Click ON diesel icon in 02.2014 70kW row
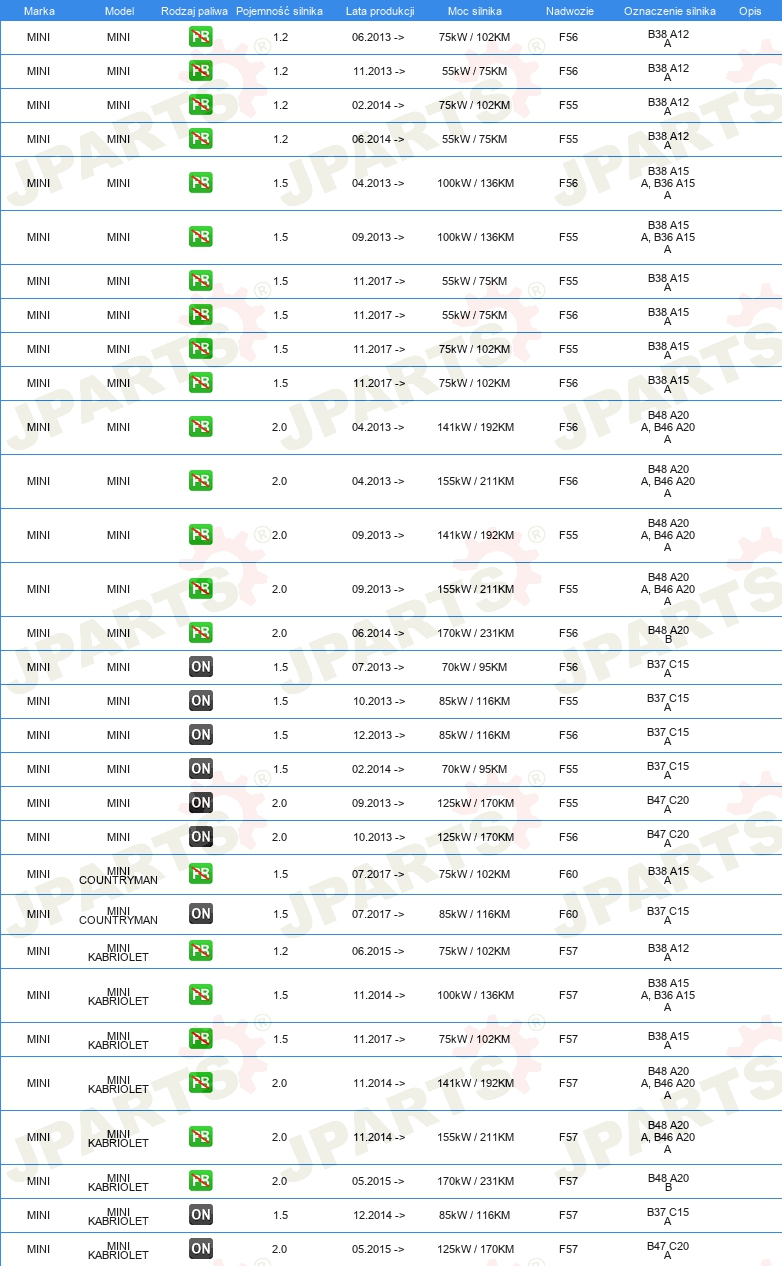Screen dimensions: 782x1266 coord(201,769)
